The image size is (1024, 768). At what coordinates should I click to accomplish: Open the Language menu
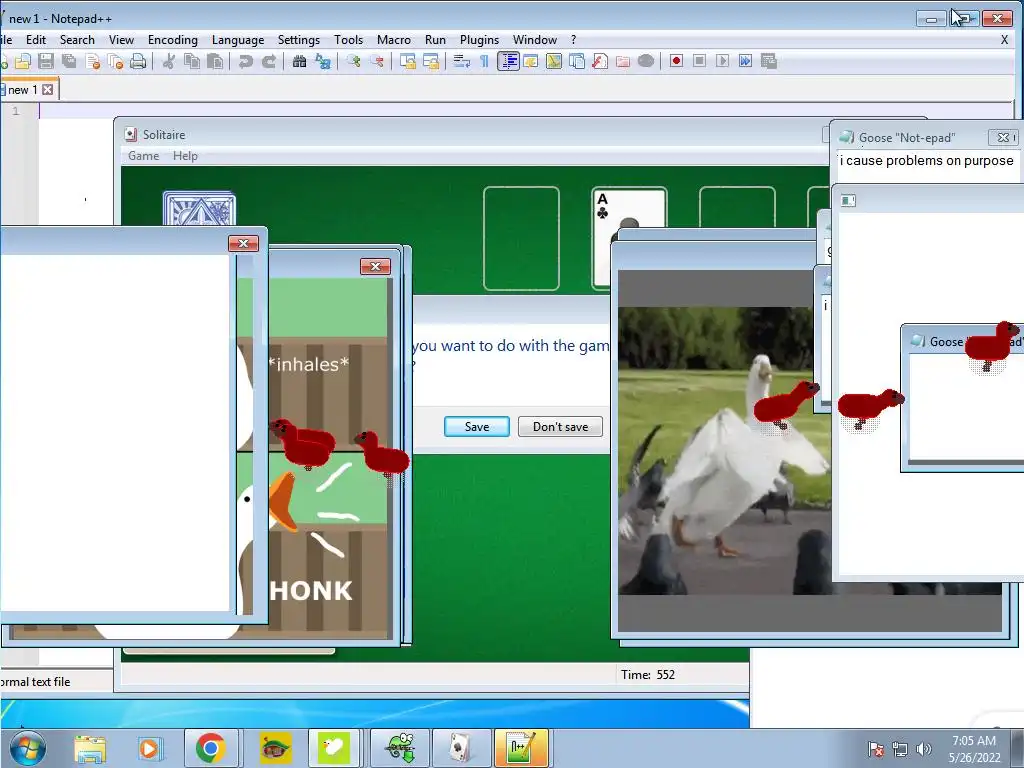[x=238, y=40]
